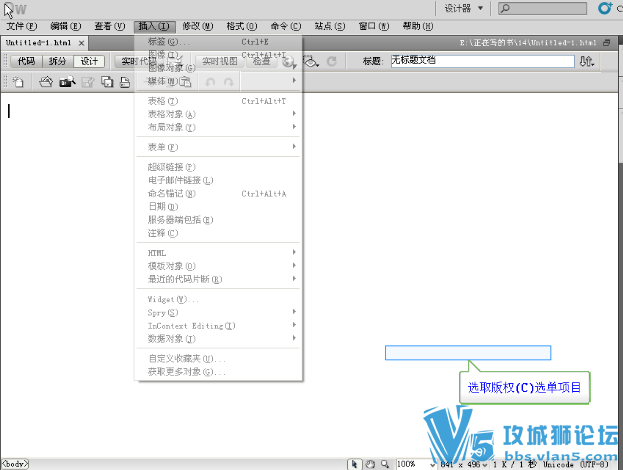The image size is (623, 470).
Task: Choose the Select tool in status bar
Action: click(354, 464)
